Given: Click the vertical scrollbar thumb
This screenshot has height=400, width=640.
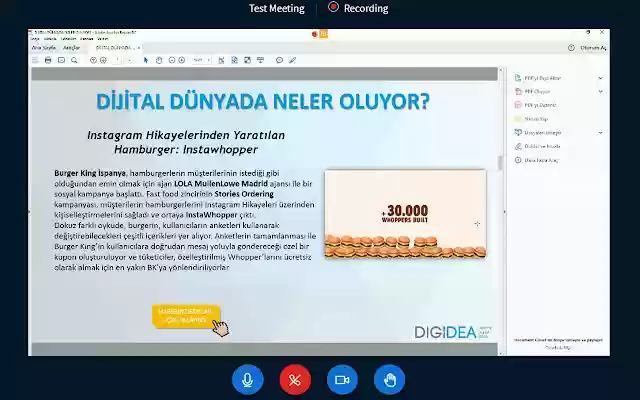Looking at the screenshot, I should point(500,163).
